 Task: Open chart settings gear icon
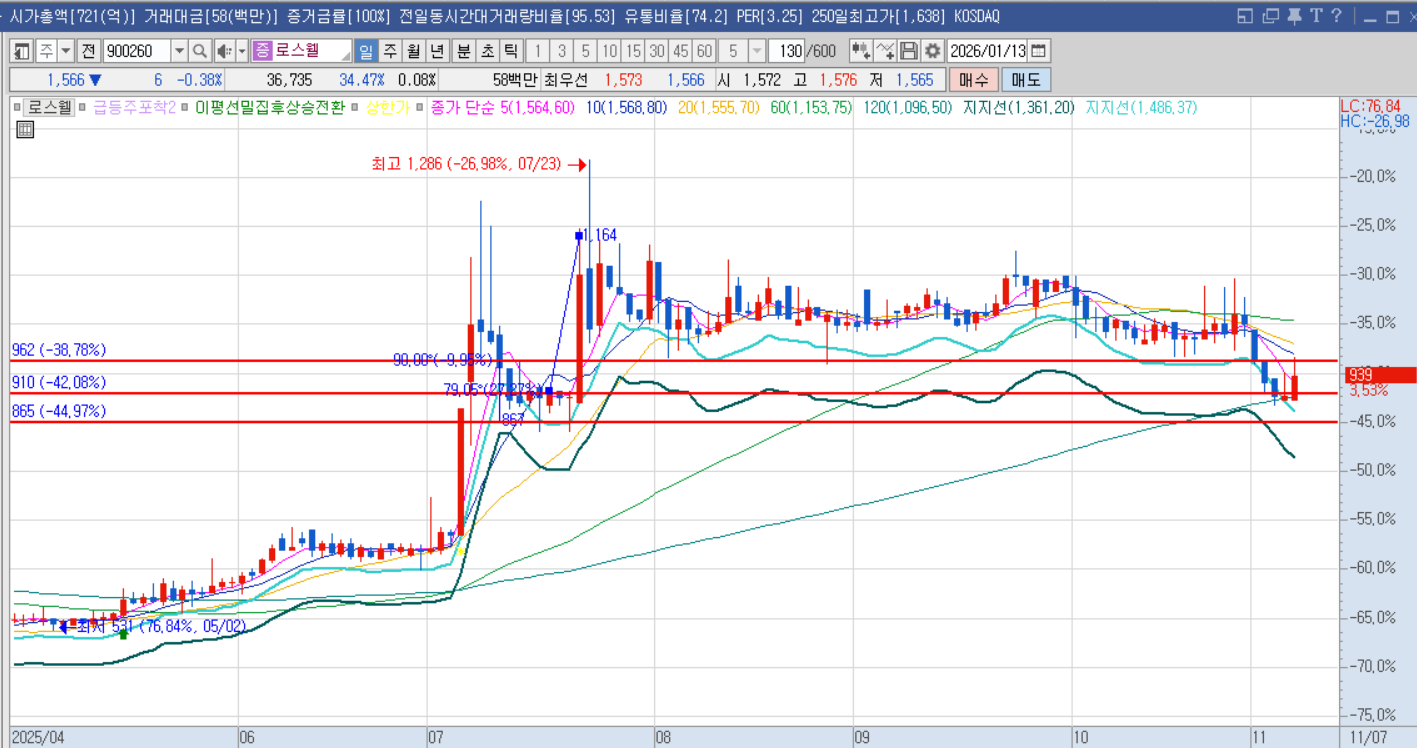[932, 51]
